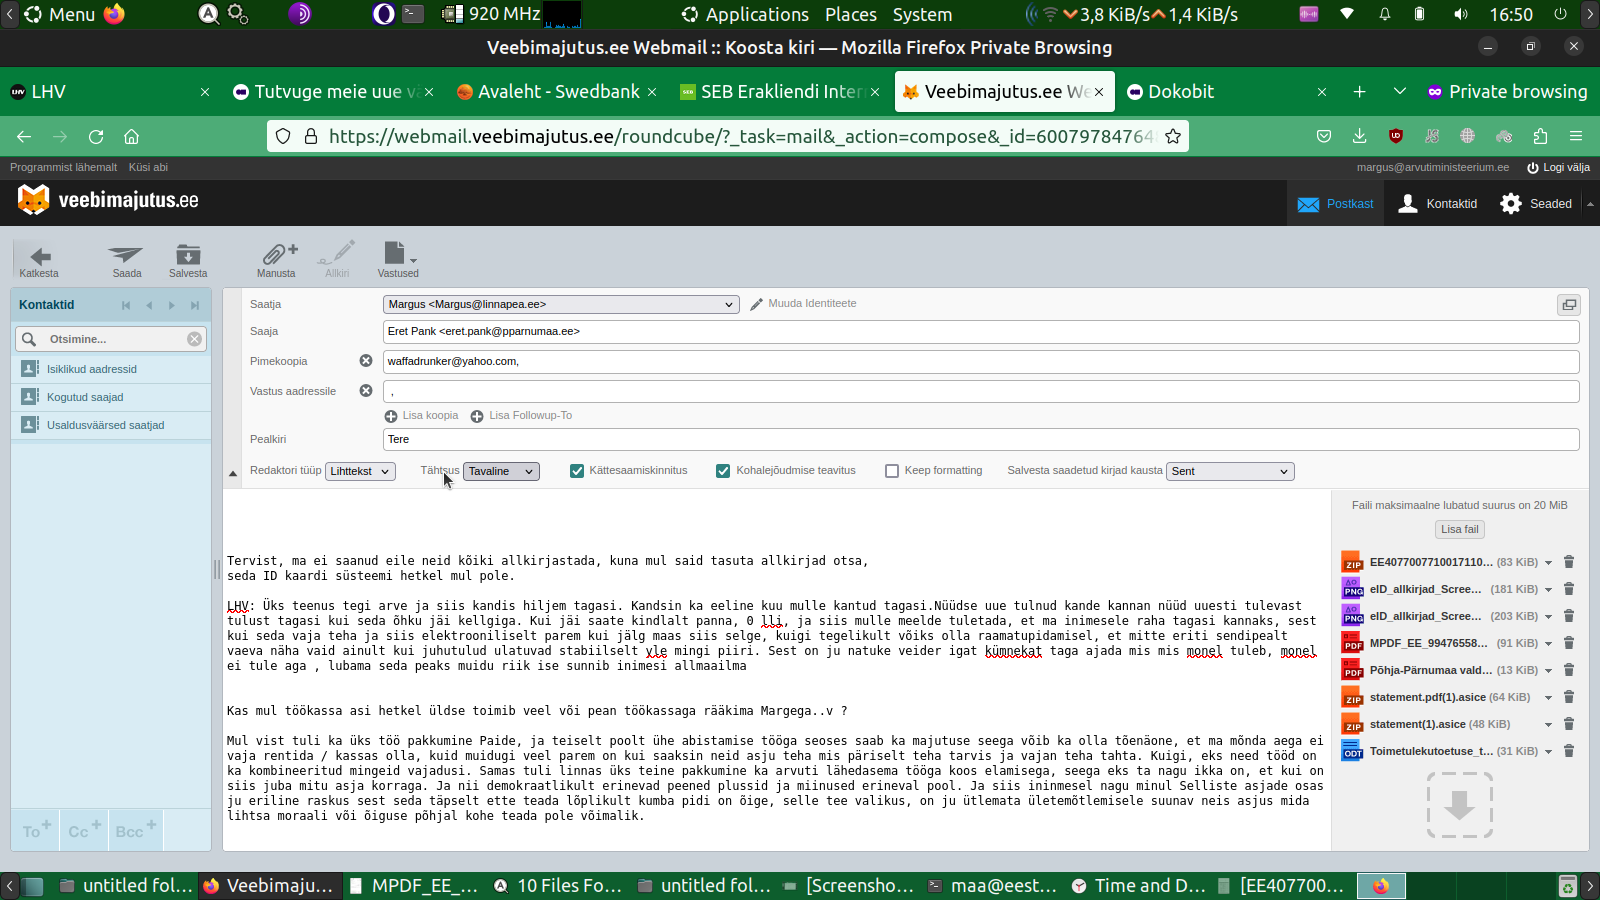Click the Firefox address bar URL
The height and width of the screenshot is (900, 1600).
(x=740, y=136)
